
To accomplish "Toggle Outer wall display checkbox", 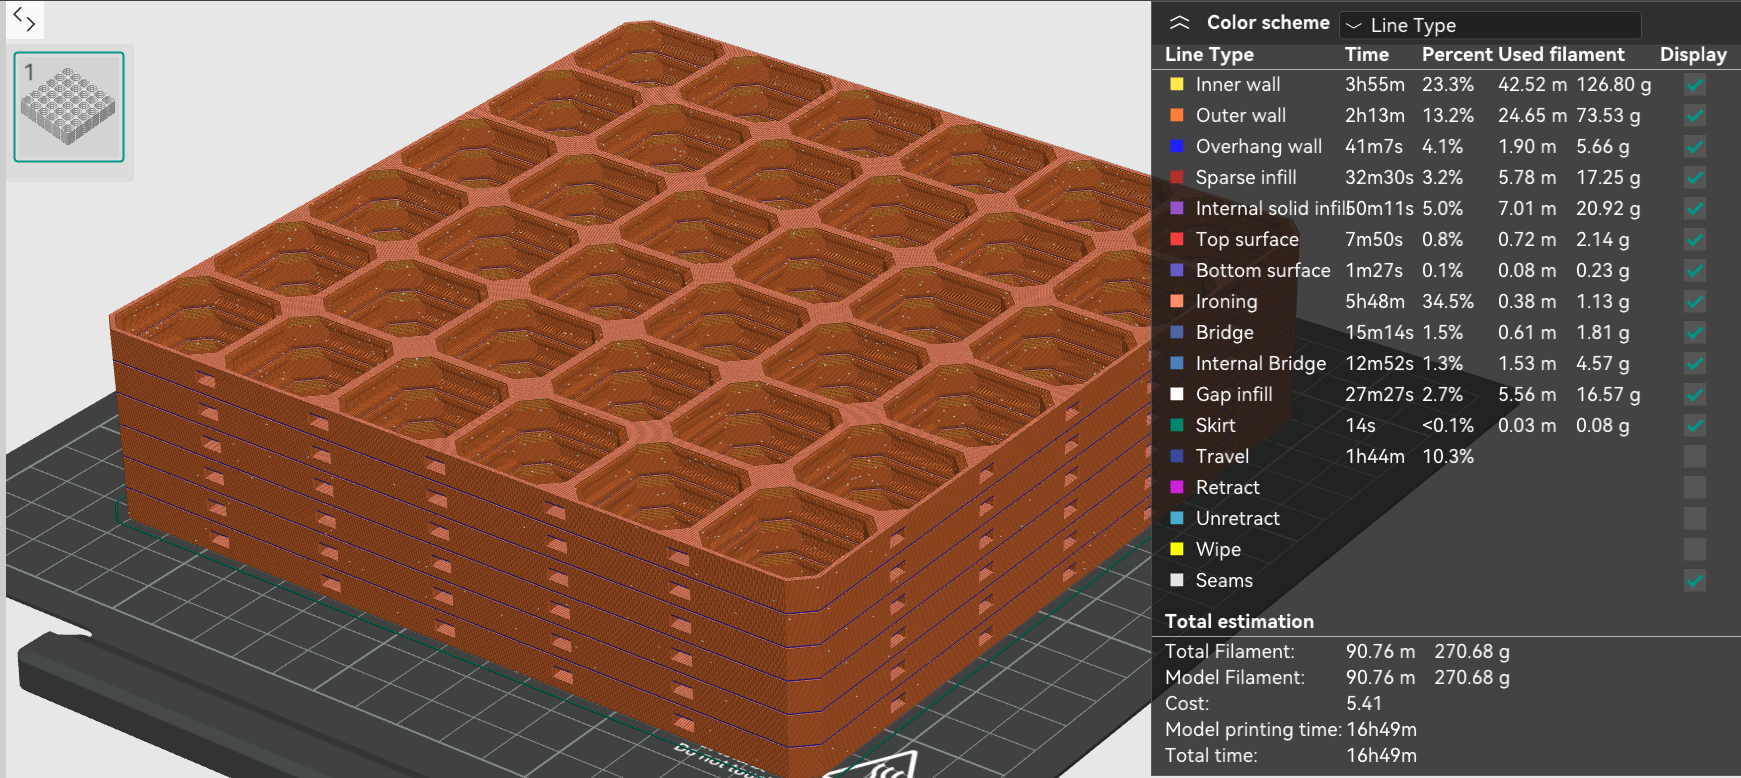I will point(1694,116).
